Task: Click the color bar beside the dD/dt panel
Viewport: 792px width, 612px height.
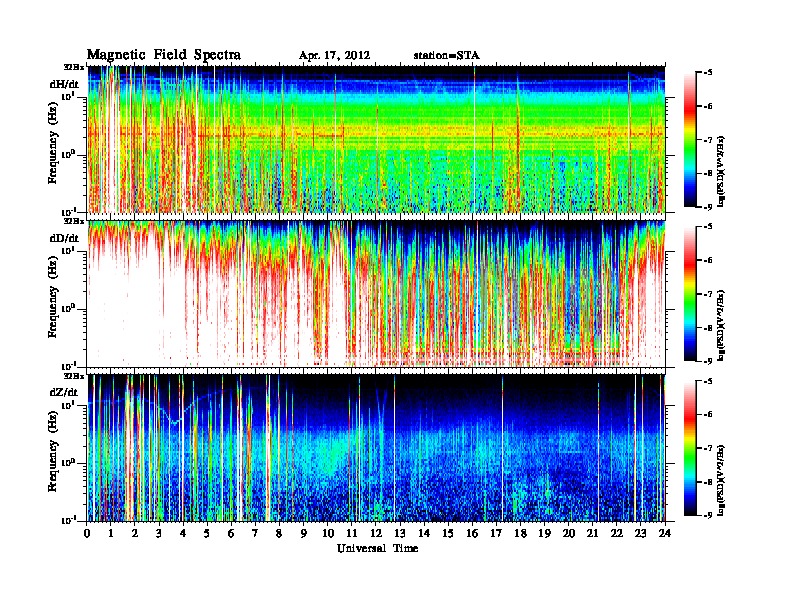Action: pos(690,294)
